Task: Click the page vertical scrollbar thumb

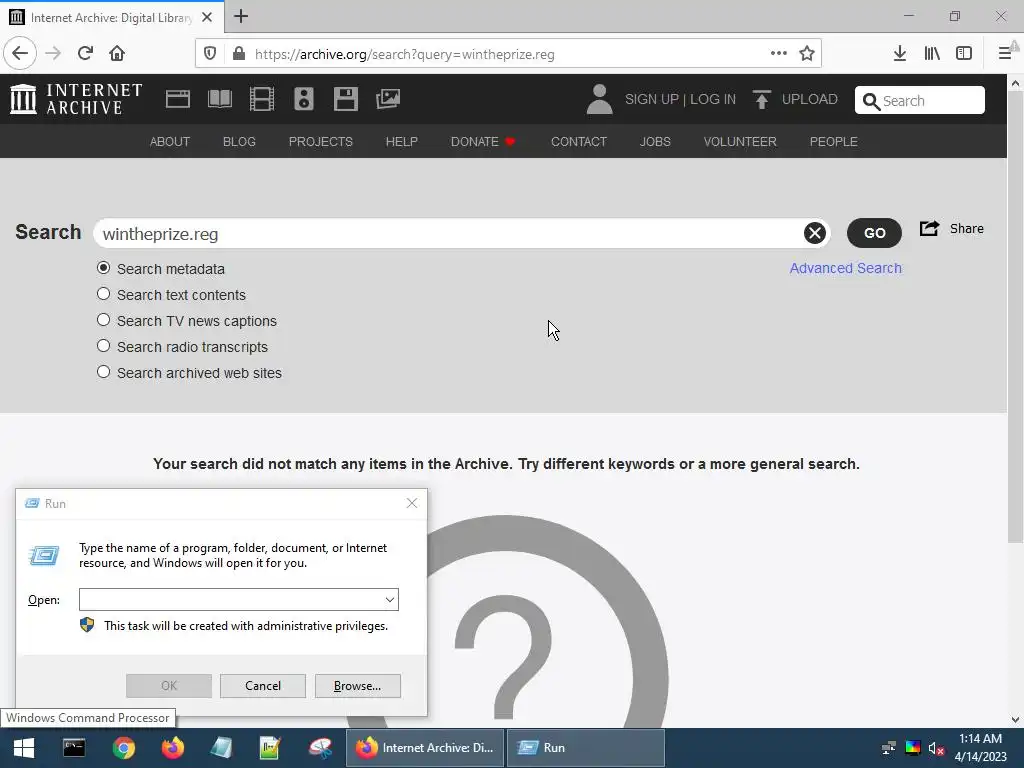Action: 1015,318
